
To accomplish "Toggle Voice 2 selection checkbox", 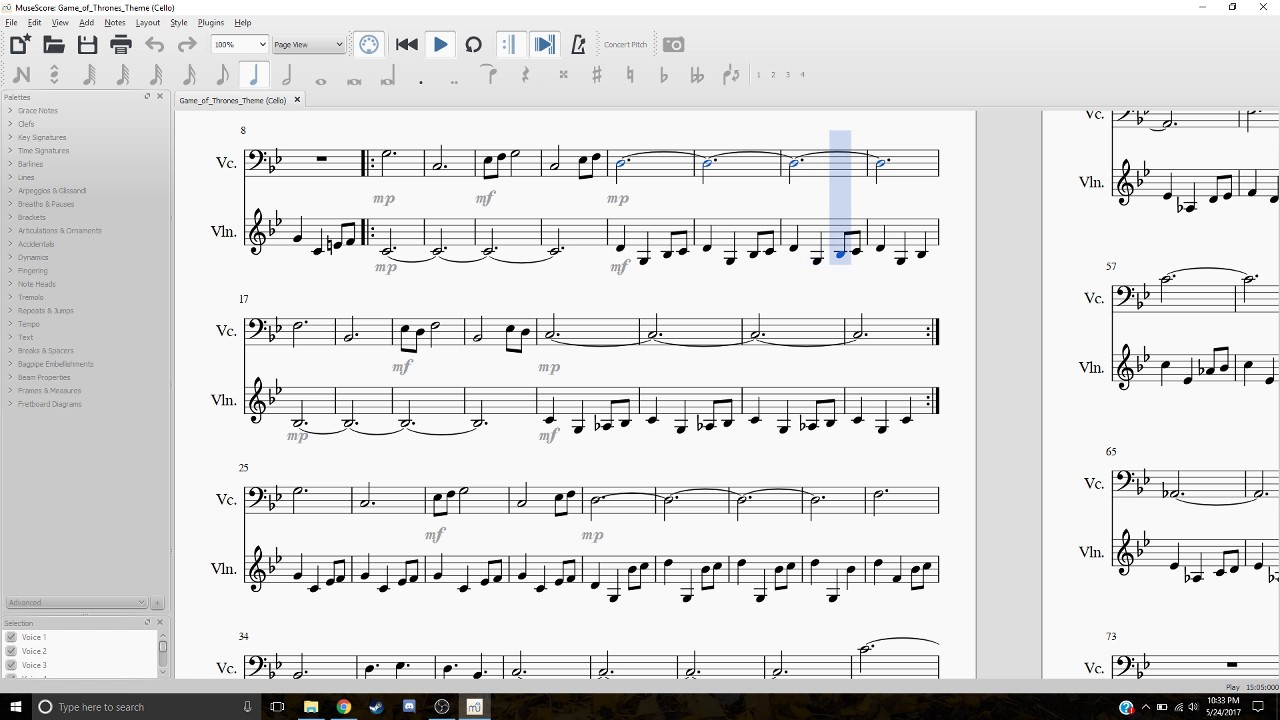I will coord(11,651).
